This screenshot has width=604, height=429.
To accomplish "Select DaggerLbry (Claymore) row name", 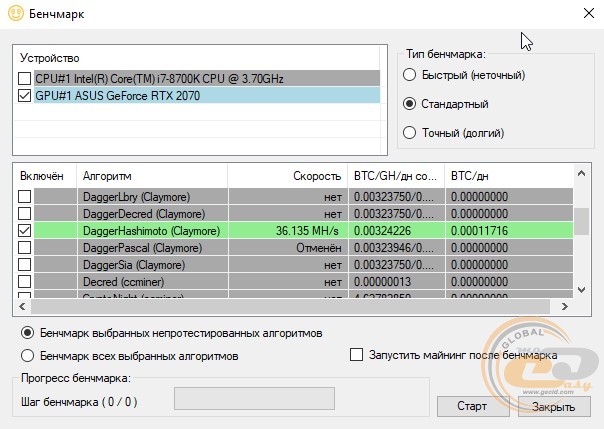I will pos(136,197).
